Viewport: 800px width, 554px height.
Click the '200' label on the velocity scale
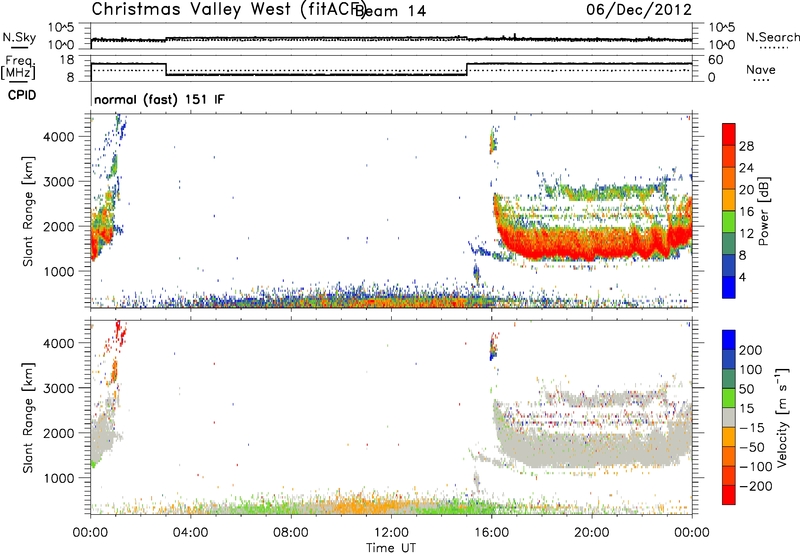point(751,350)
